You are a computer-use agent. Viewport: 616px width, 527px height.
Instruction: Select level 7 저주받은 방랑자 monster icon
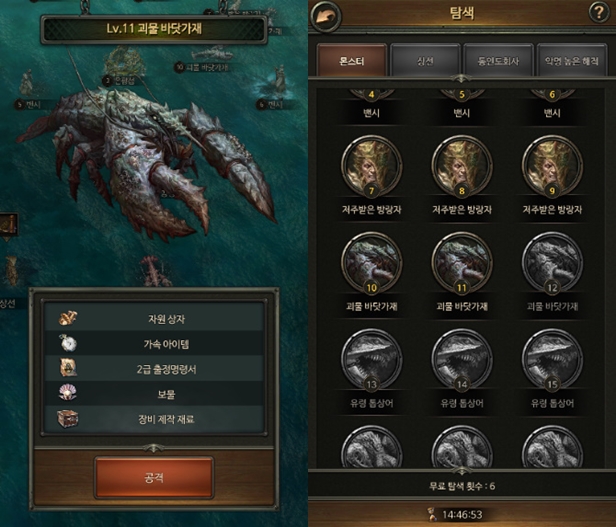[x=371, y=167]
